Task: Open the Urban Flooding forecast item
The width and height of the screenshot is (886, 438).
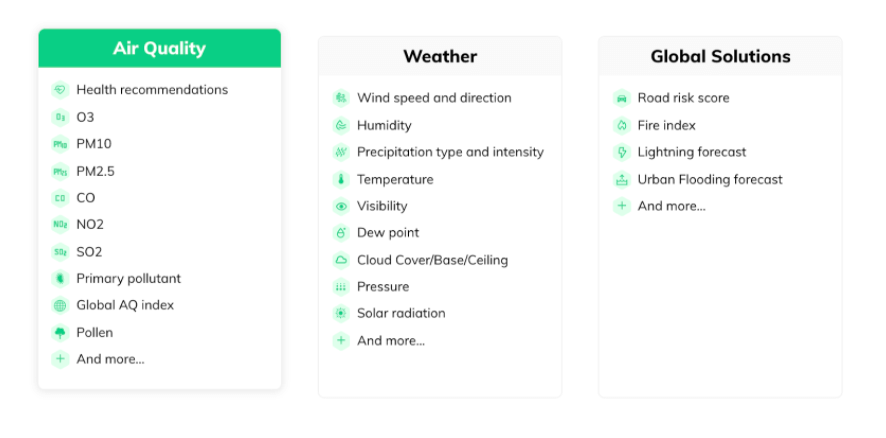Action: [698, 180]
